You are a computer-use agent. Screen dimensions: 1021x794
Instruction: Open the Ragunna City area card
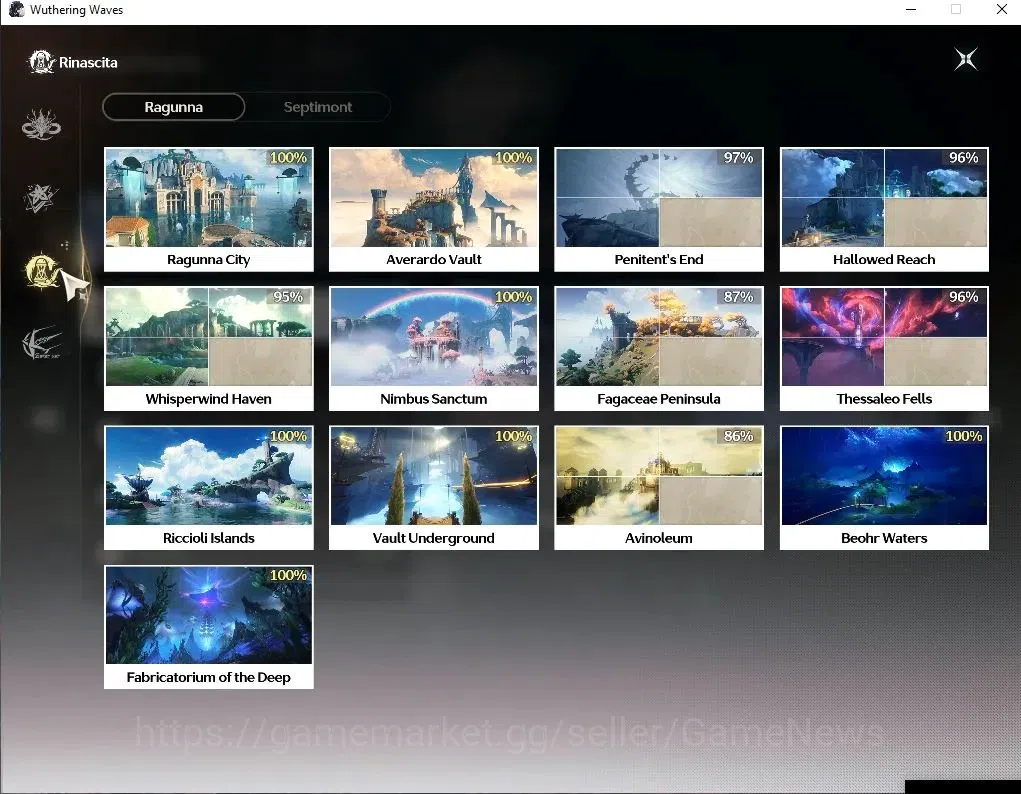click(x=209, y=209)
